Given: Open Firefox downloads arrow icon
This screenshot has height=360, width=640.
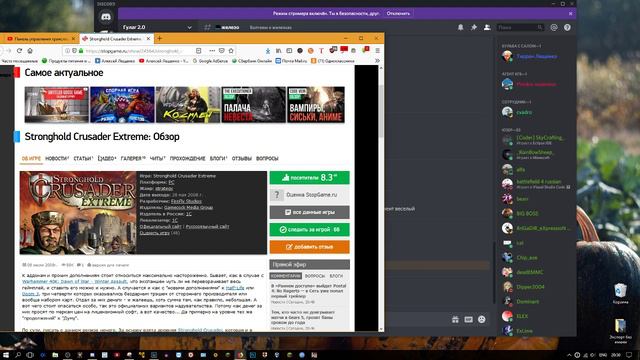Looking at the screenshot, I should (268, 51).
